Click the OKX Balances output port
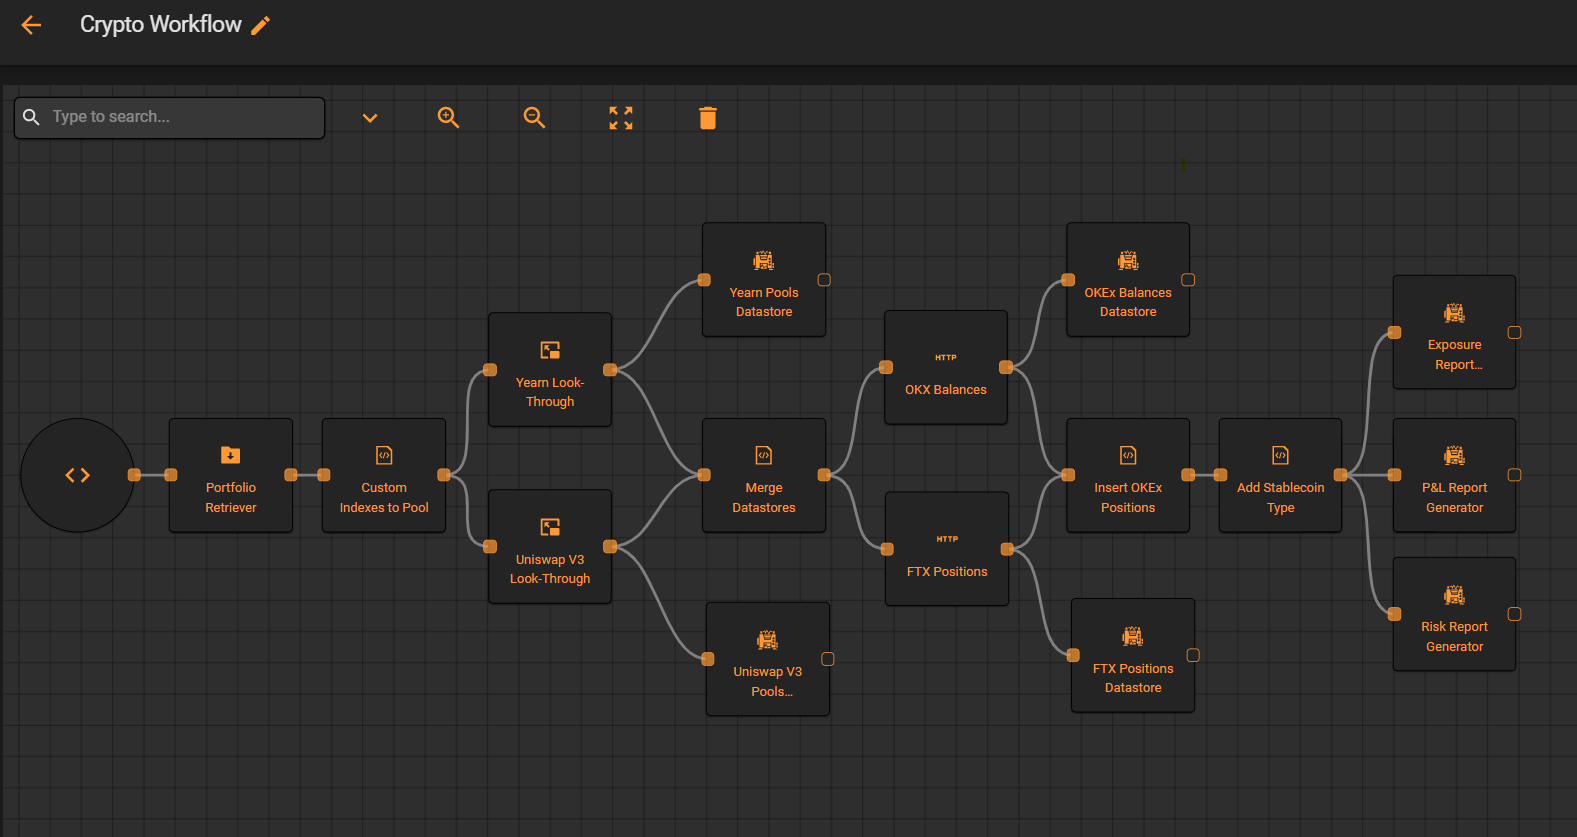The image size is (1577, 837). click(x=1006, y=367)
